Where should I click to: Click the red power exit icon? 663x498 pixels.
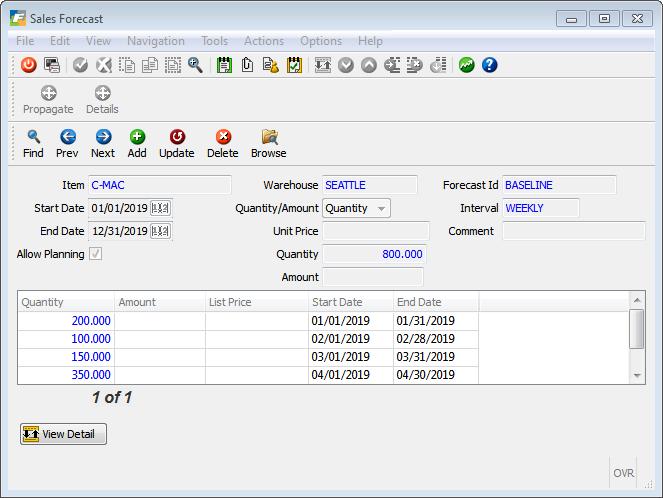click(x=29, y=65)
